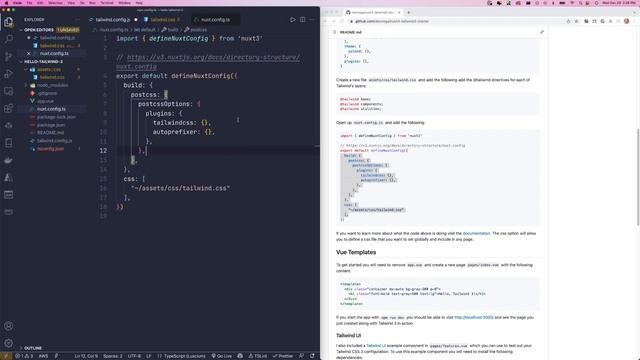Click the AWS status bar item
This screenshot has width=640, height=360.
[43, 356]
